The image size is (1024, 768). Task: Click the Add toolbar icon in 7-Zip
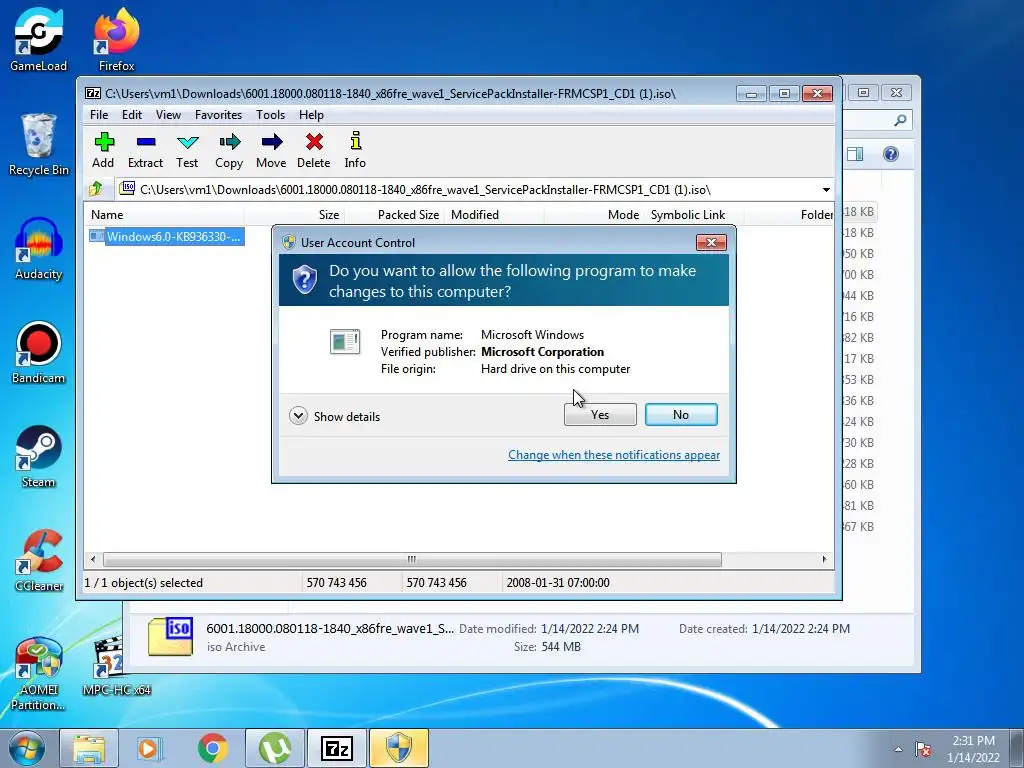[103, 150]
